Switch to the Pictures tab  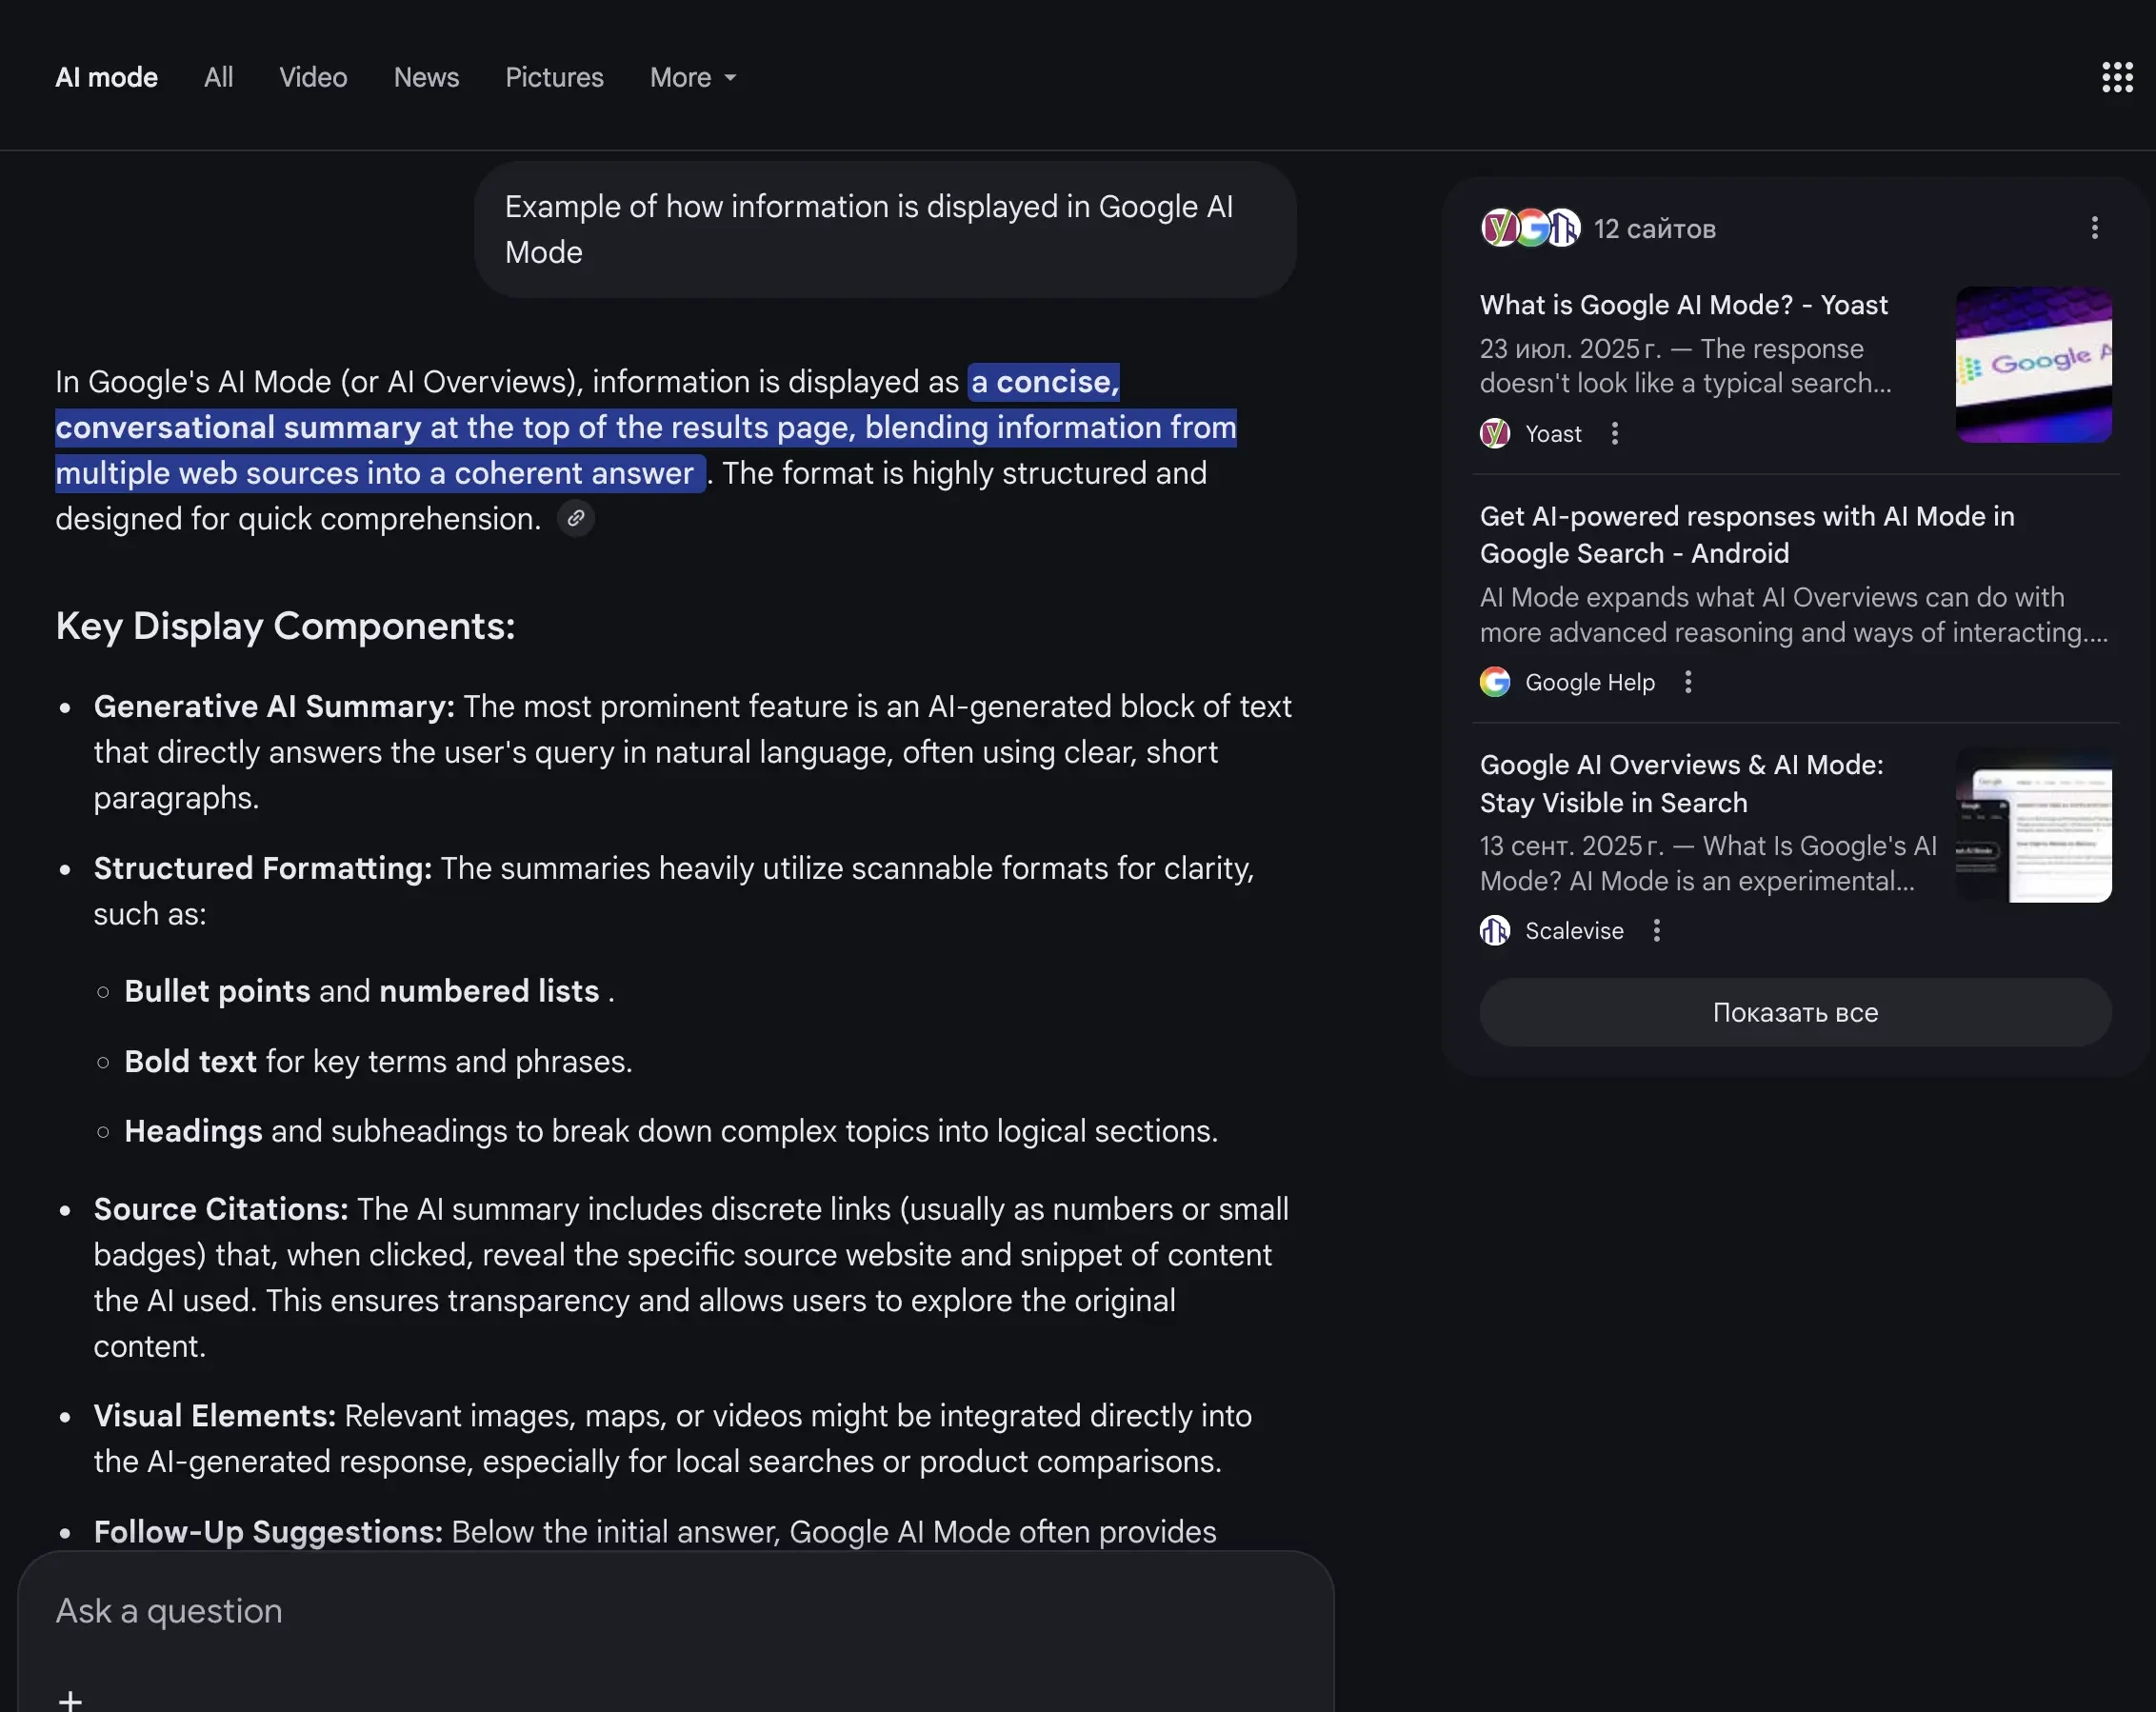tap(554, 77)
